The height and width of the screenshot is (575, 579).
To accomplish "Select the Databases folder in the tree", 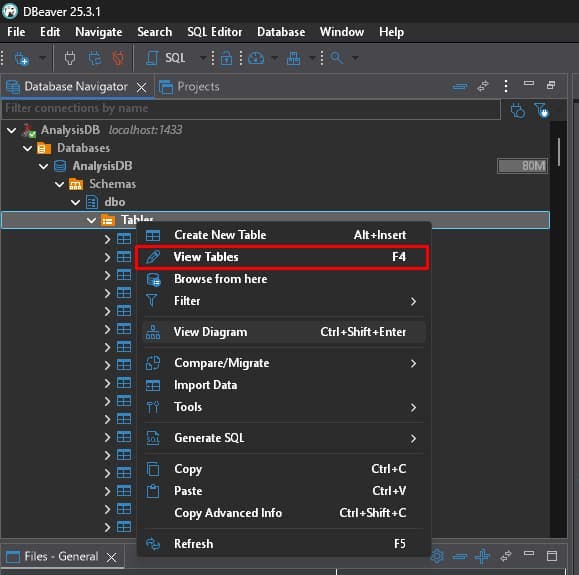I will pos(83,148).
